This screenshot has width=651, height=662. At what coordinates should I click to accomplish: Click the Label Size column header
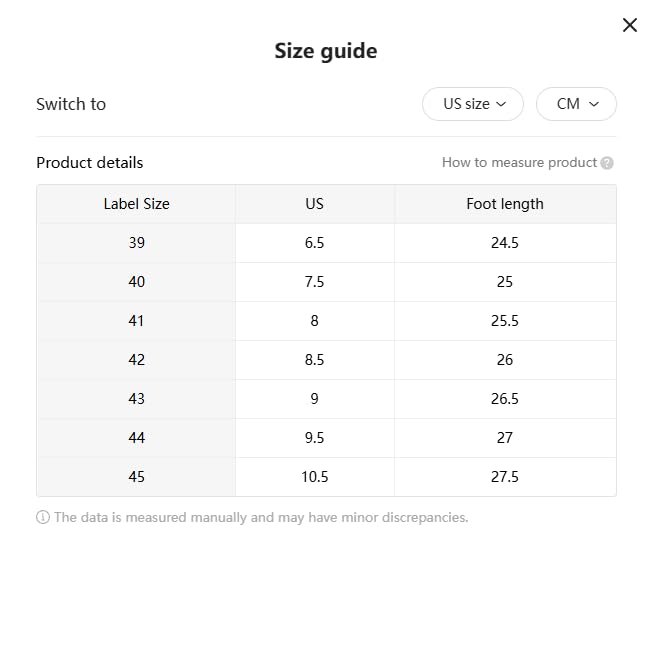136,204
